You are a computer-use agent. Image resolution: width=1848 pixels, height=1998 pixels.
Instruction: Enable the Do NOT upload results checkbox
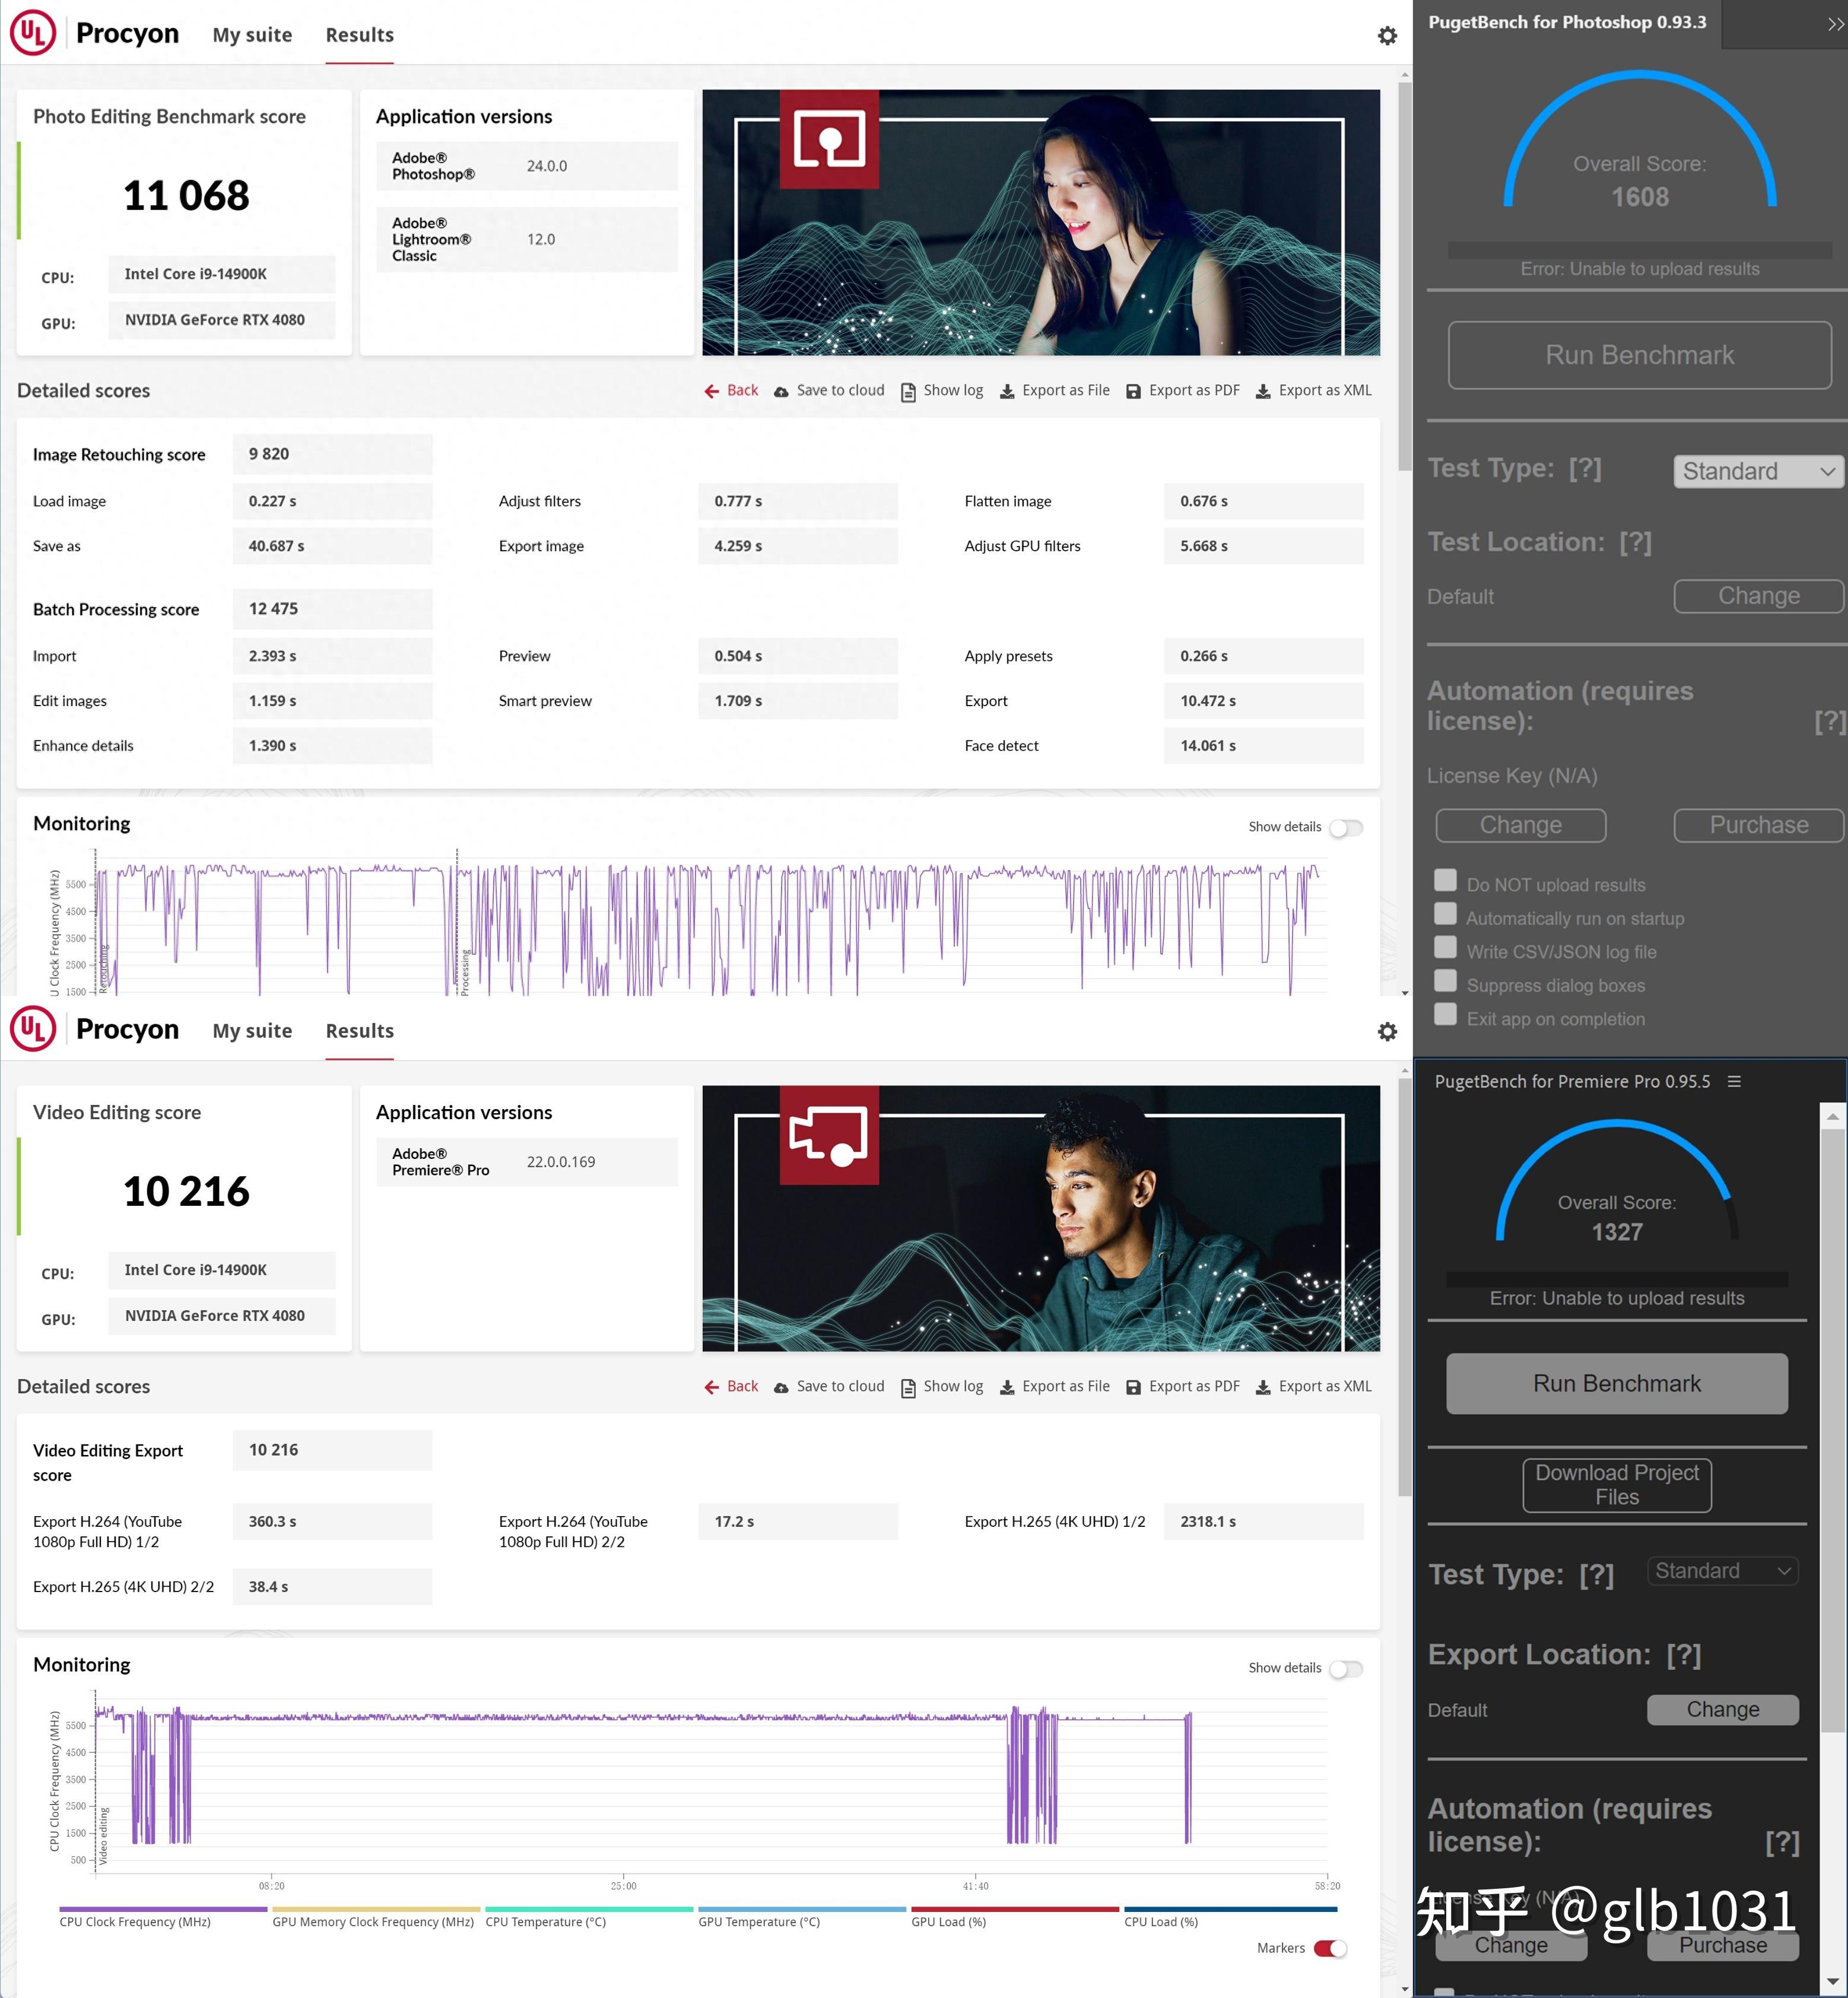point(1445,880)
